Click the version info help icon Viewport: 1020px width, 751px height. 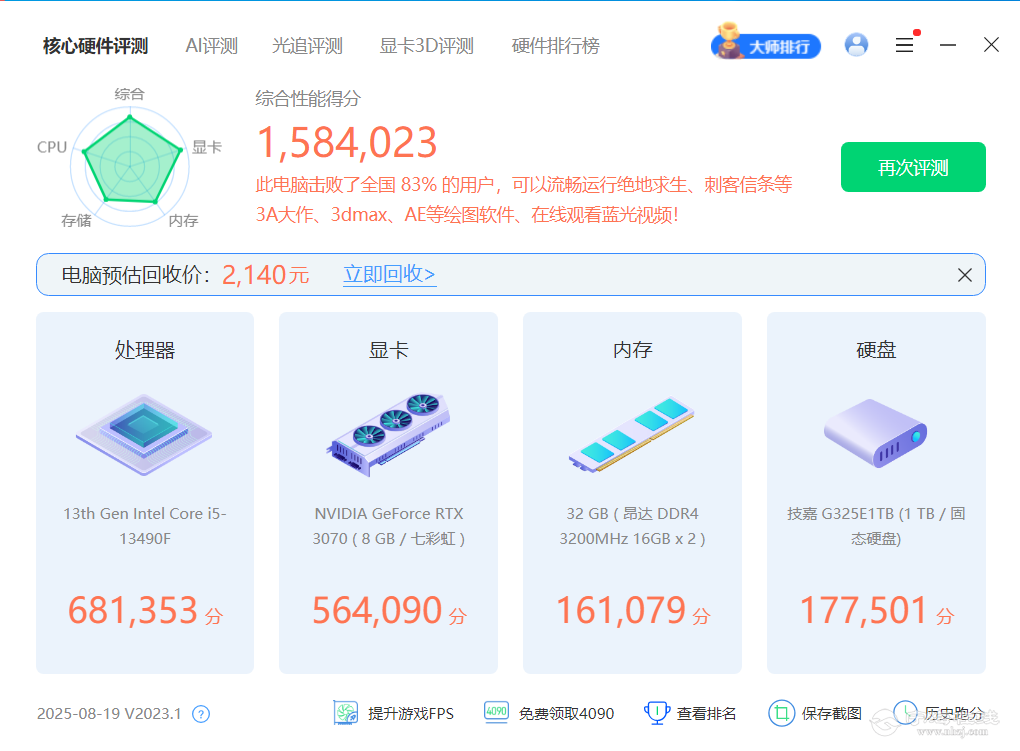point(201,714)
